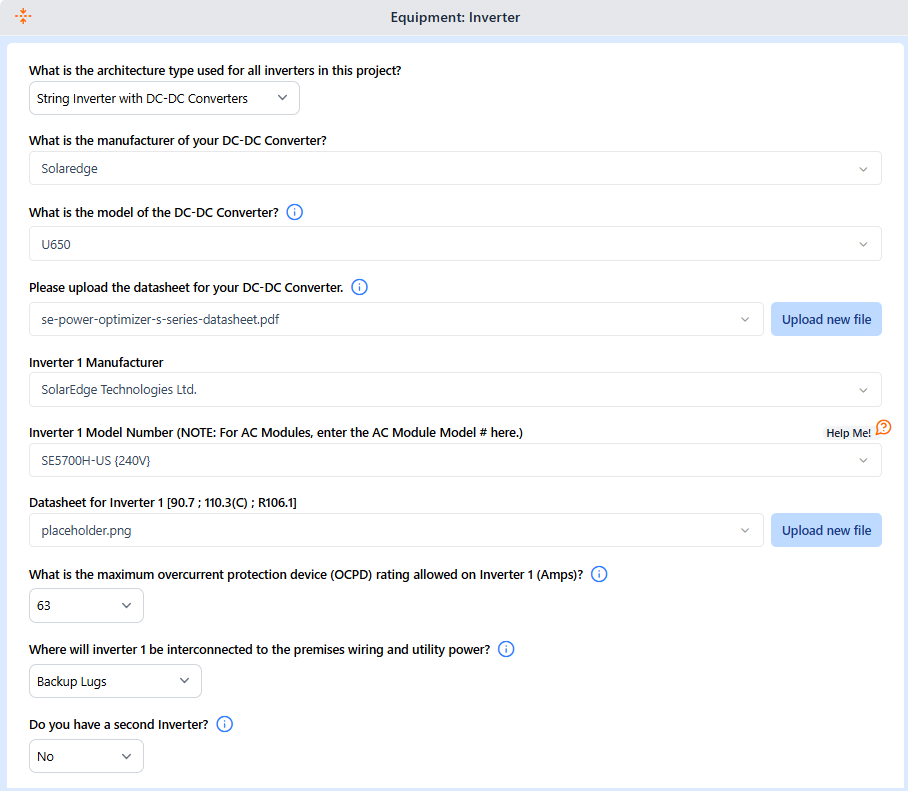Click the Help Me chat icon

coord(884,427)
